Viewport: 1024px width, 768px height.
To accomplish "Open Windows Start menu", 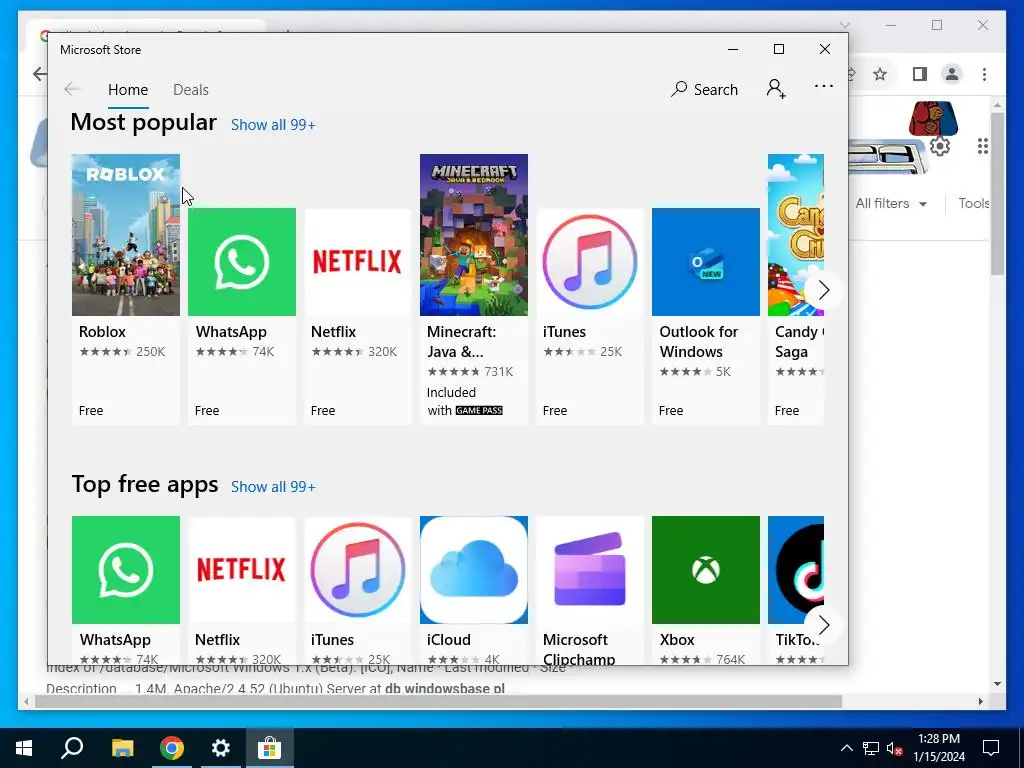I will [x=24, y=748].
